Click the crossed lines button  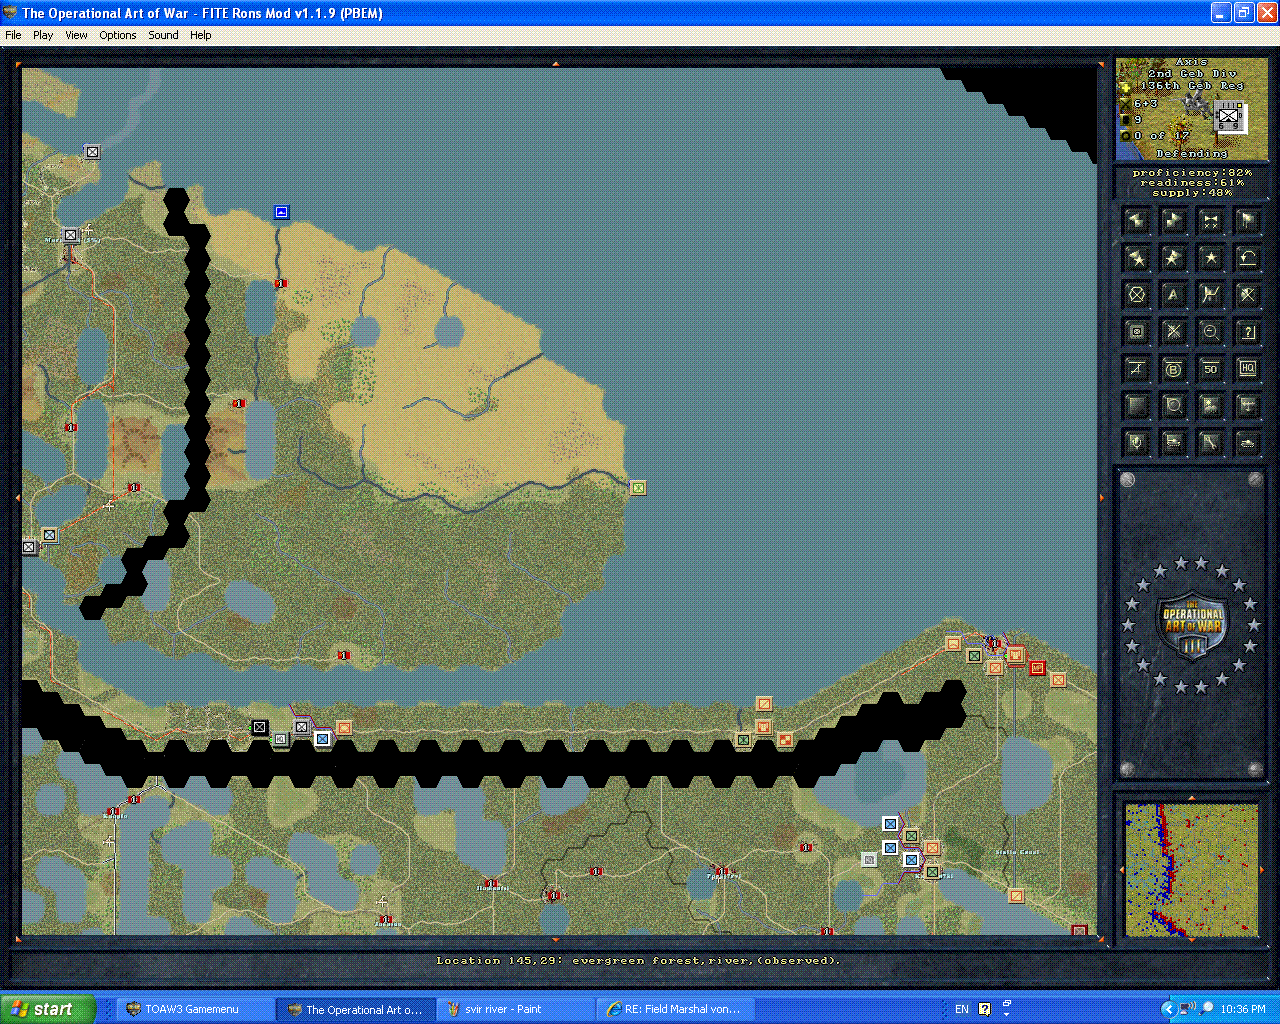(x=1174, y=332)
